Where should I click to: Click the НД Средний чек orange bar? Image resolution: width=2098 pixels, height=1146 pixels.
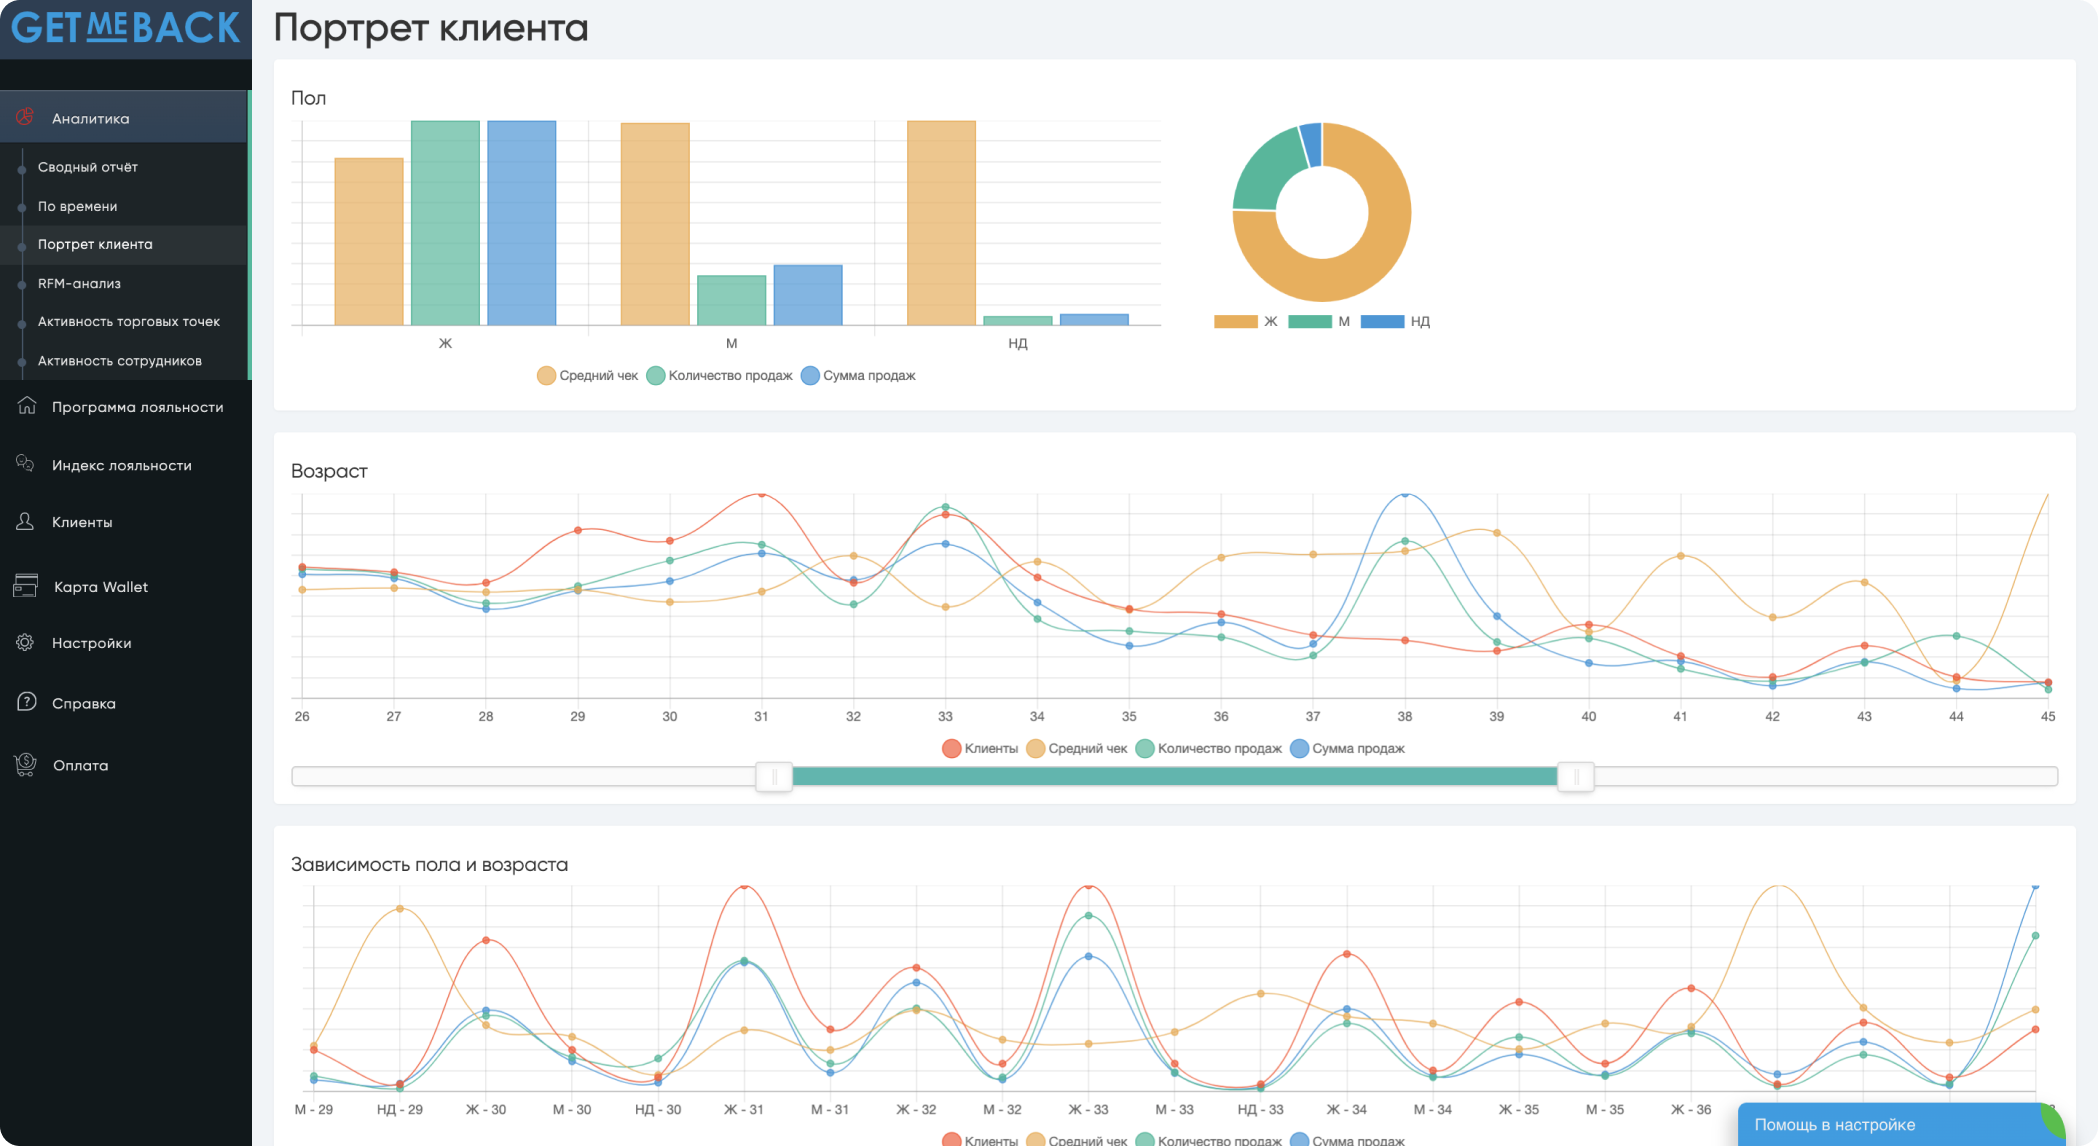coord(941,222)
